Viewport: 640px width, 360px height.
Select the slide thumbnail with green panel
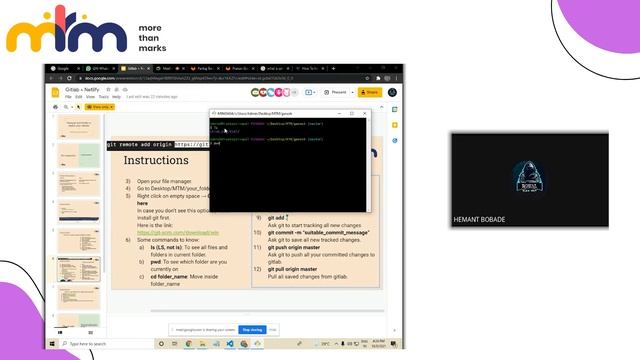[x=78, y=155]
